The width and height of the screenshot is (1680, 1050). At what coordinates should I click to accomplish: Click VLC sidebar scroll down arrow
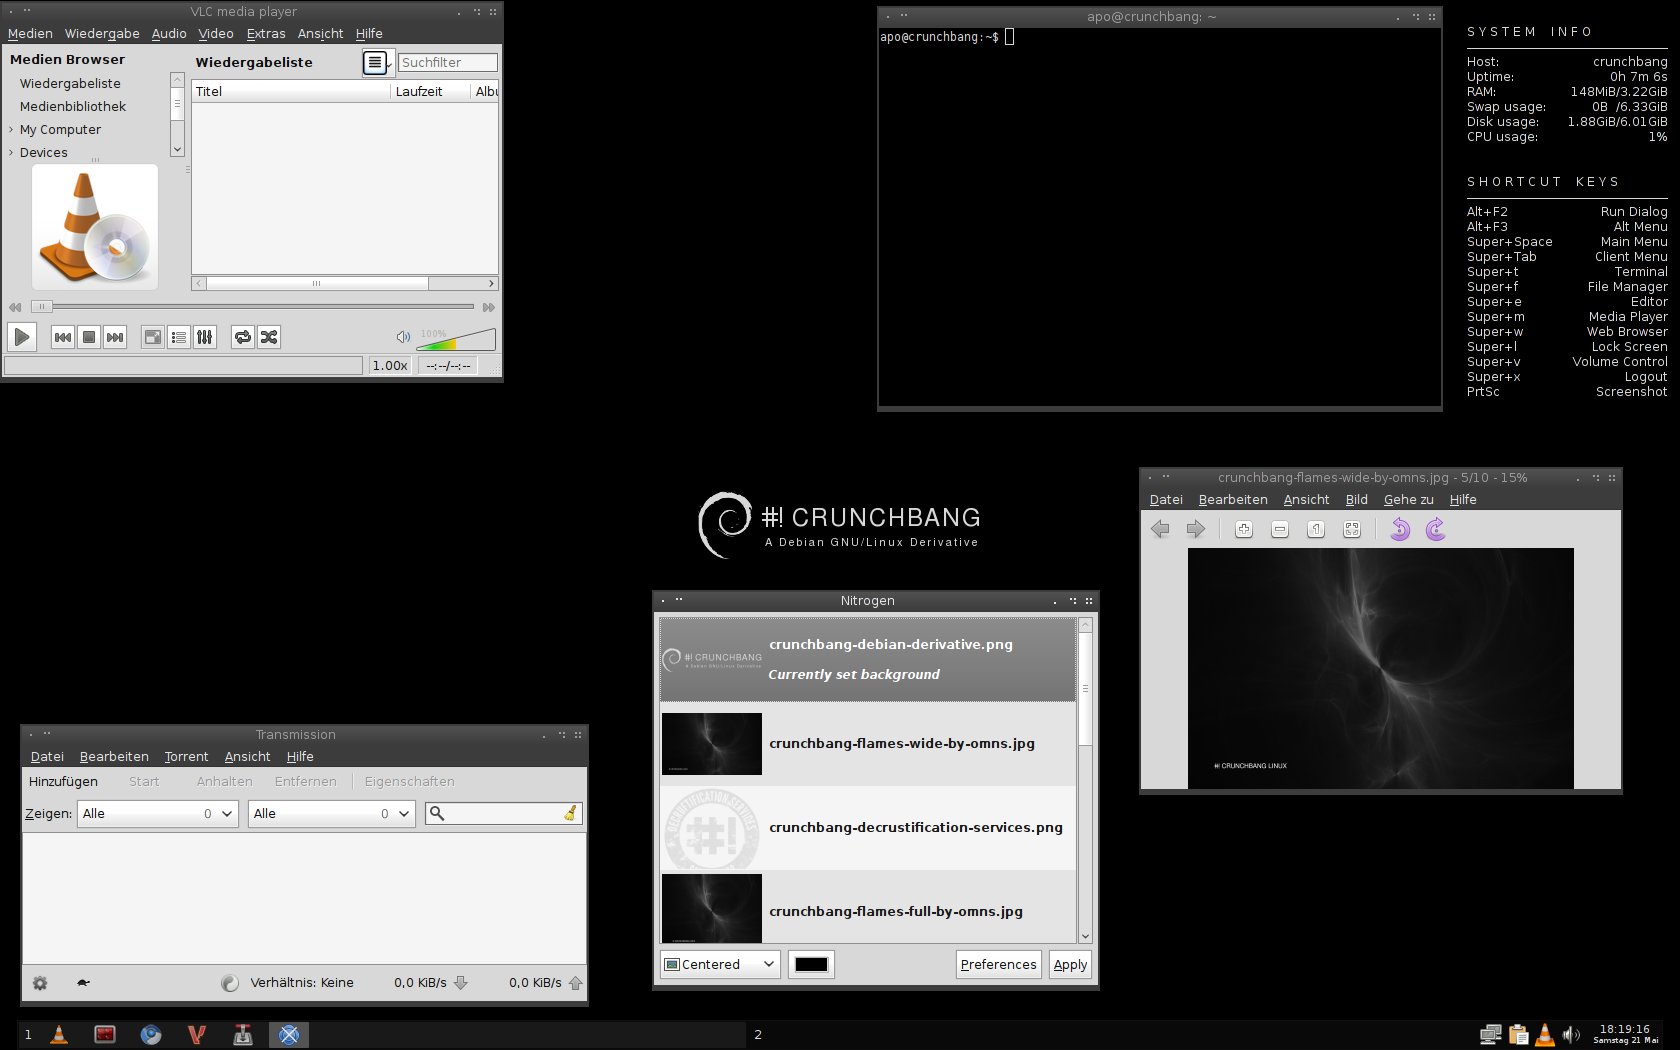pyautogui.click(x=177, y=150)
